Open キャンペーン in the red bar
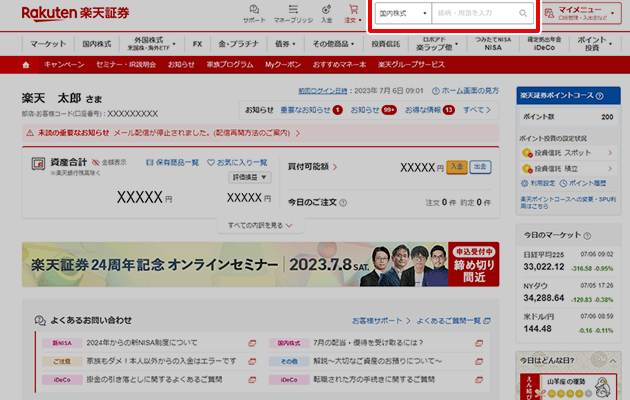The height and width of the screenshot is (400, 630). pyautogui.click(x=64, y=65)
